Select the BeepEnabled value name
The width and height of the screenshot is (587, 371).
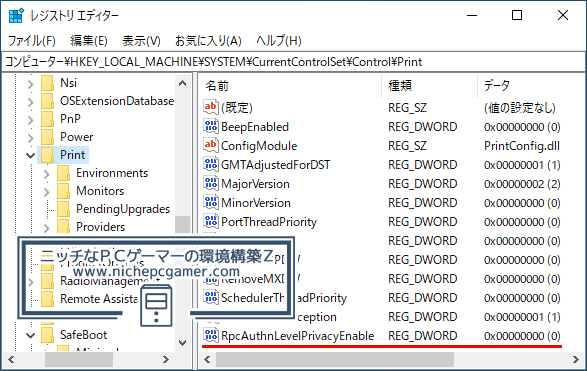pos(255,127)
